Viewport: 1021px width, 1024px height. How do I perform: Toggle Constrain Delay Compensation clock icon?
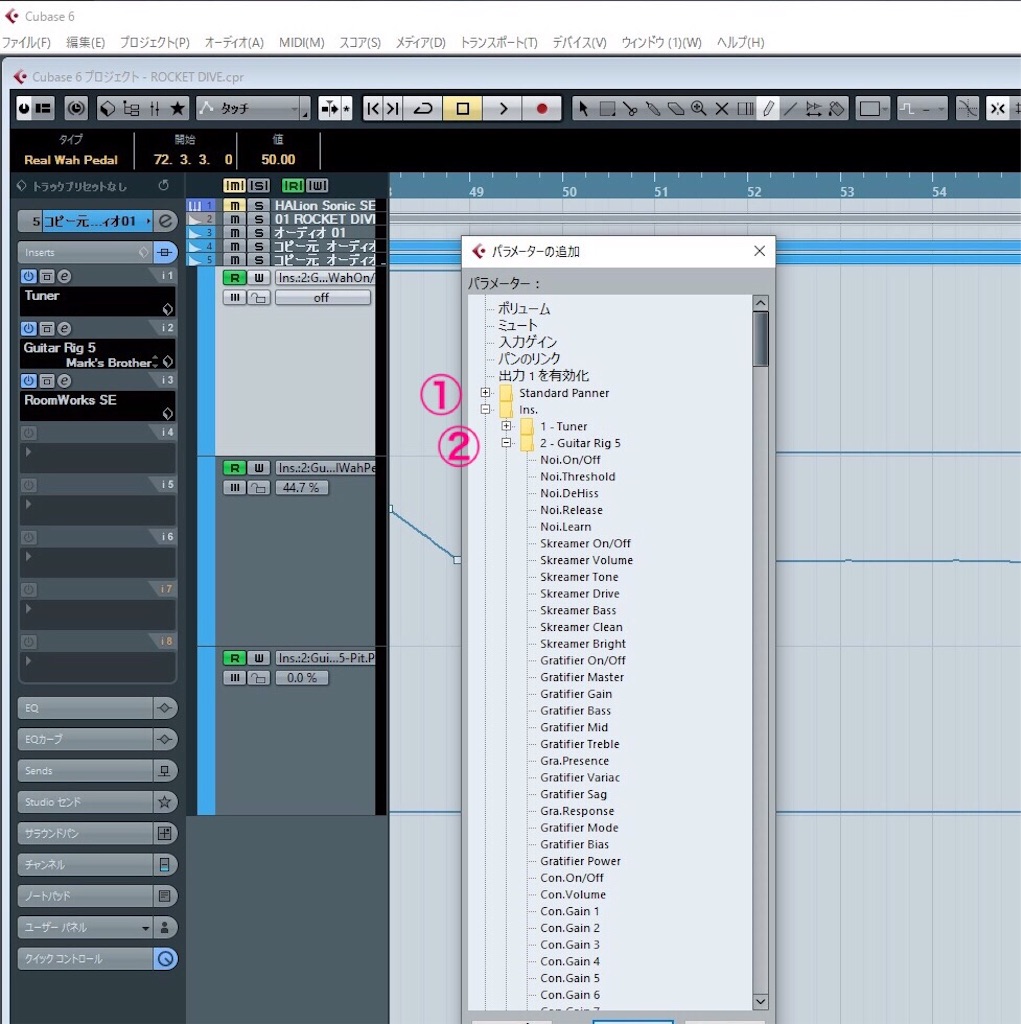tap(76, 108)
